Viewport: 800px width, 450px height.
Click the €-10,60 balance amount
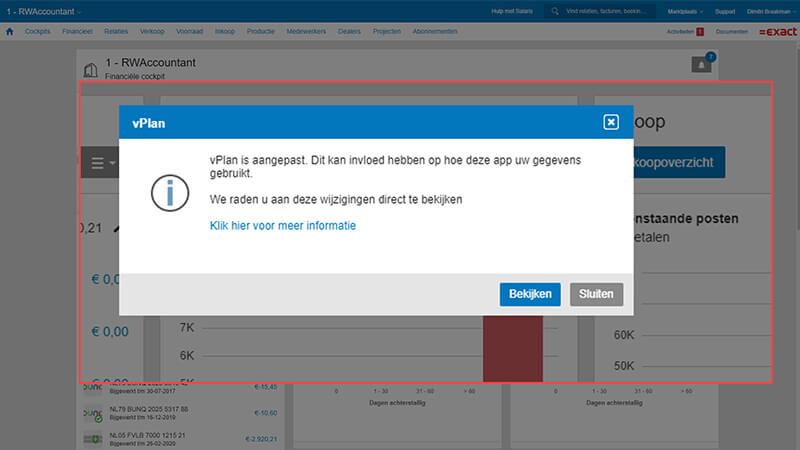266,413
